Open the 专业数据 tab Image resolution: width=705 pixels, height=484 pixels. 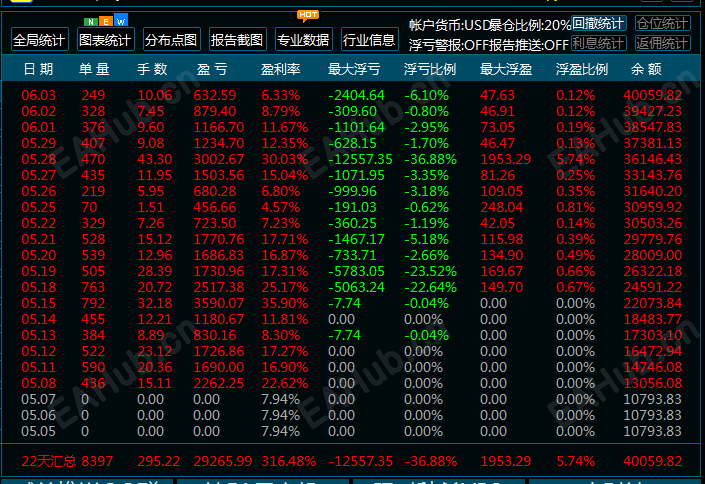point(303,40)
